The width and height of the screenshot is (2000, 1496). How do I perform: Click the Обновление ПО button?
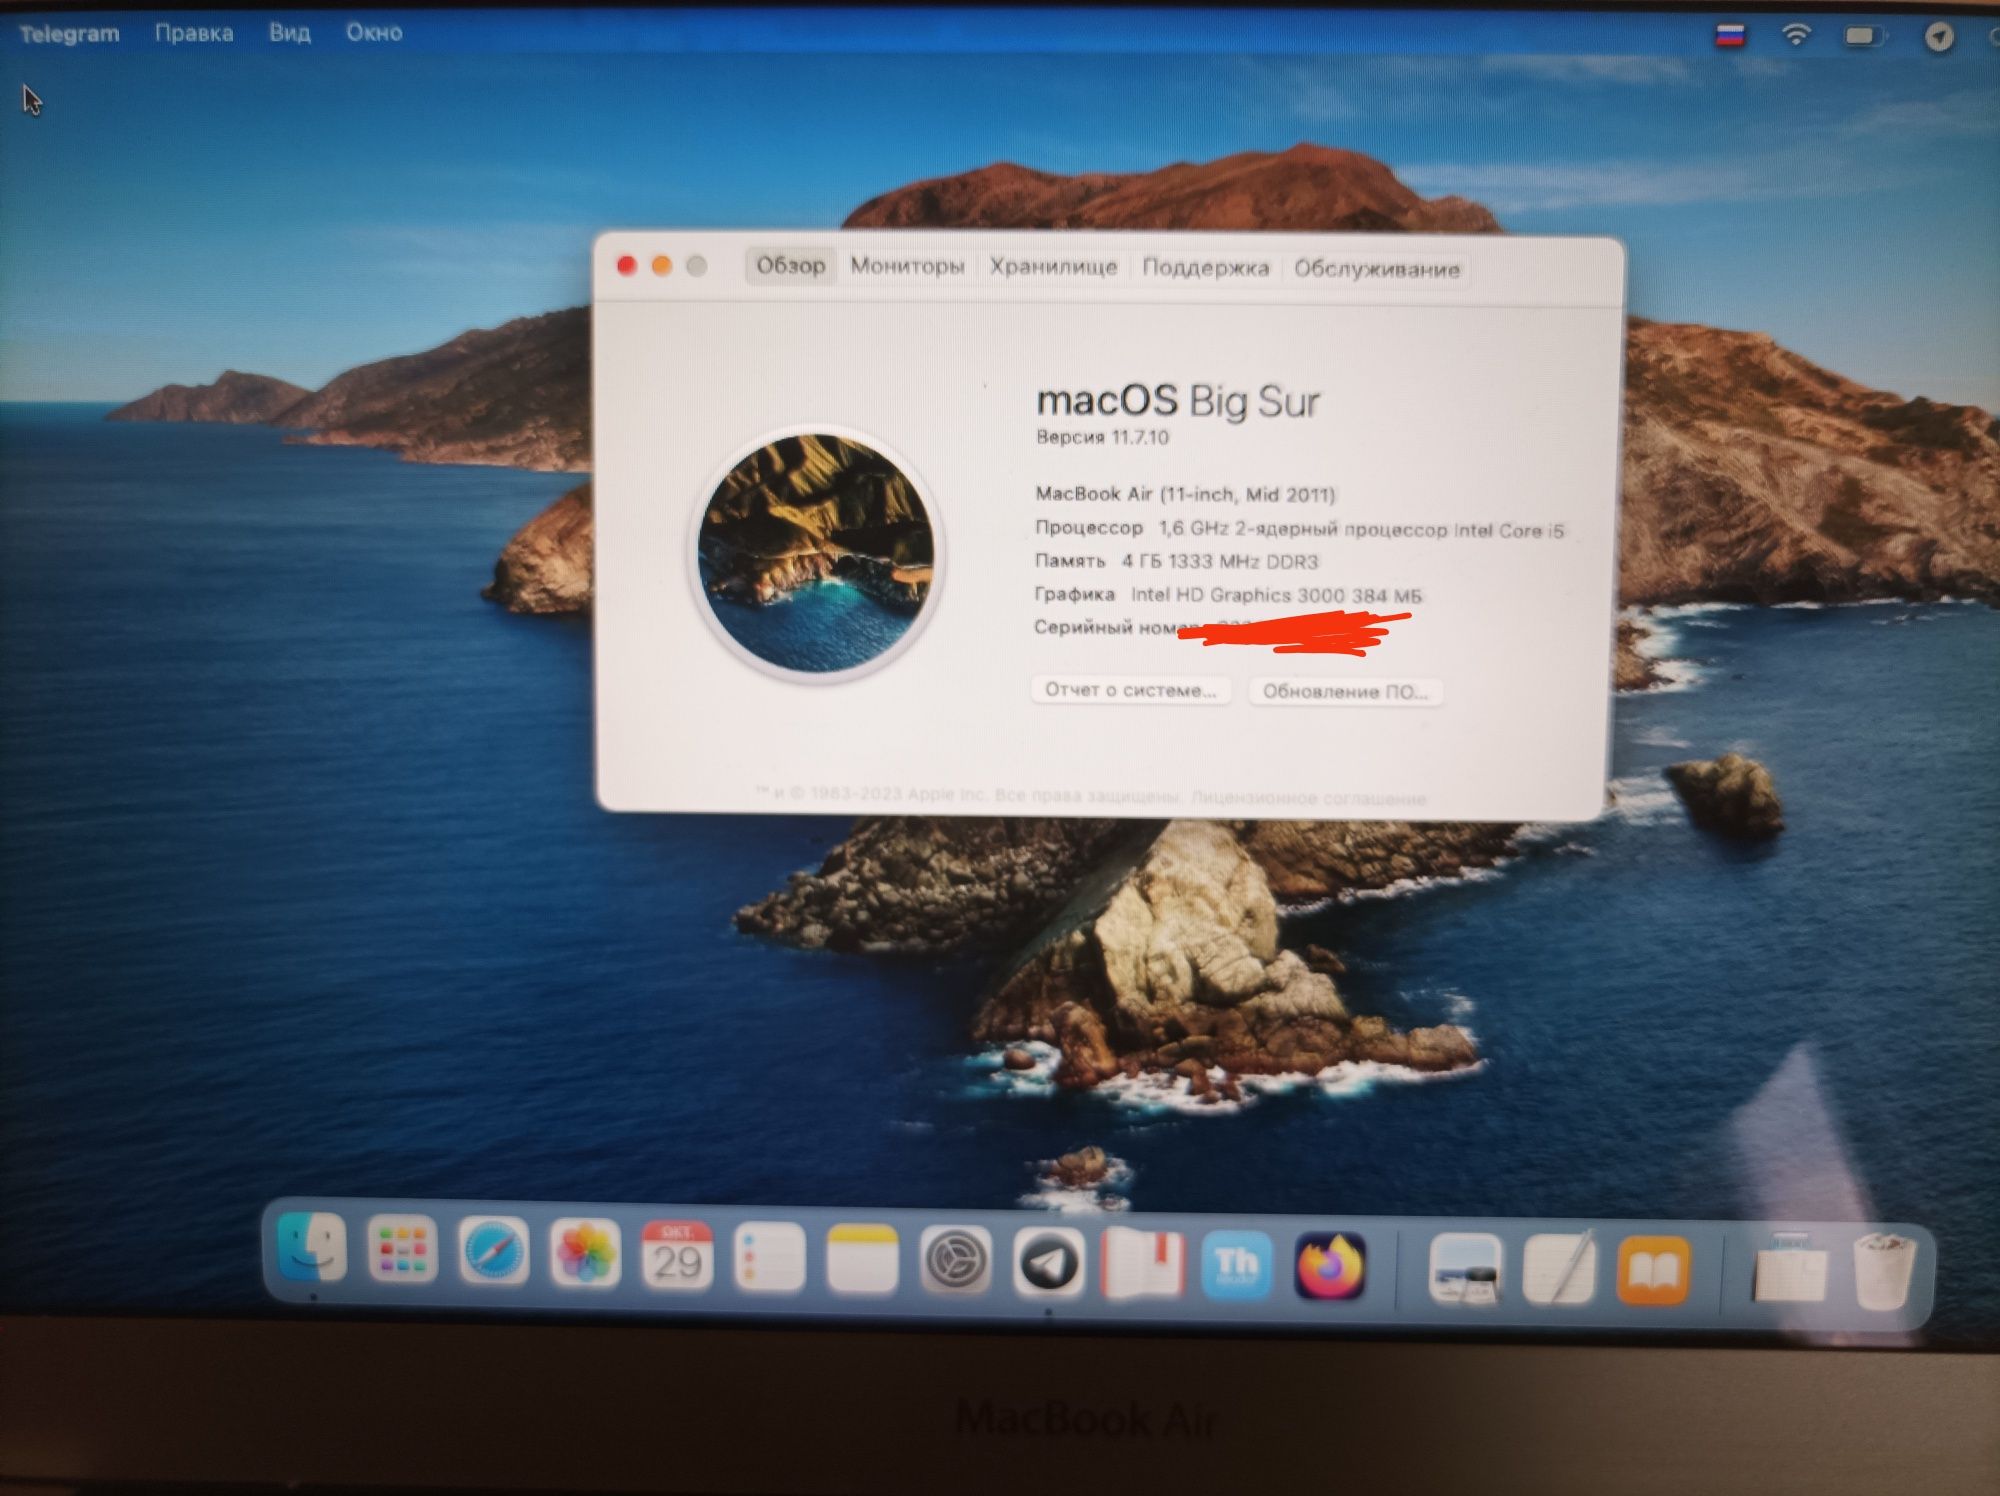pyautogui.click(x=1345, y=692)
